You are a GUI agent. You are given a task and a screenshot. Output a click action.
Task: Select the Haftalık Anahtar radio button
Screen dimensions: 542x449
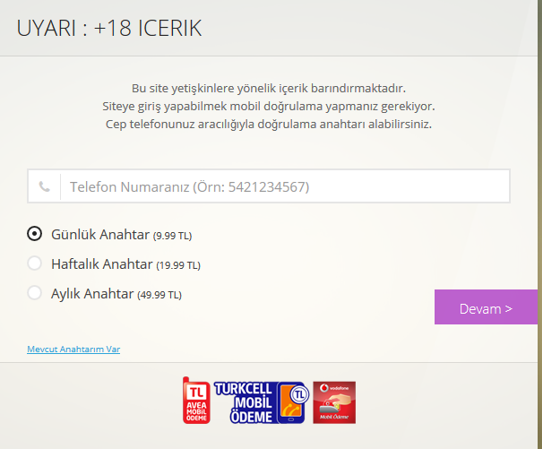(x=35, y=263)
